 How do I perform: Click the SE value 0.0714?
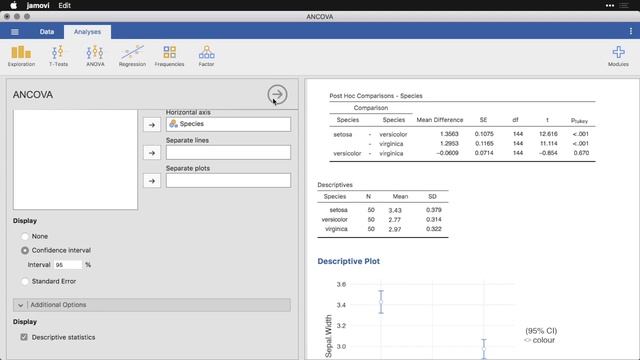(484, 153)
